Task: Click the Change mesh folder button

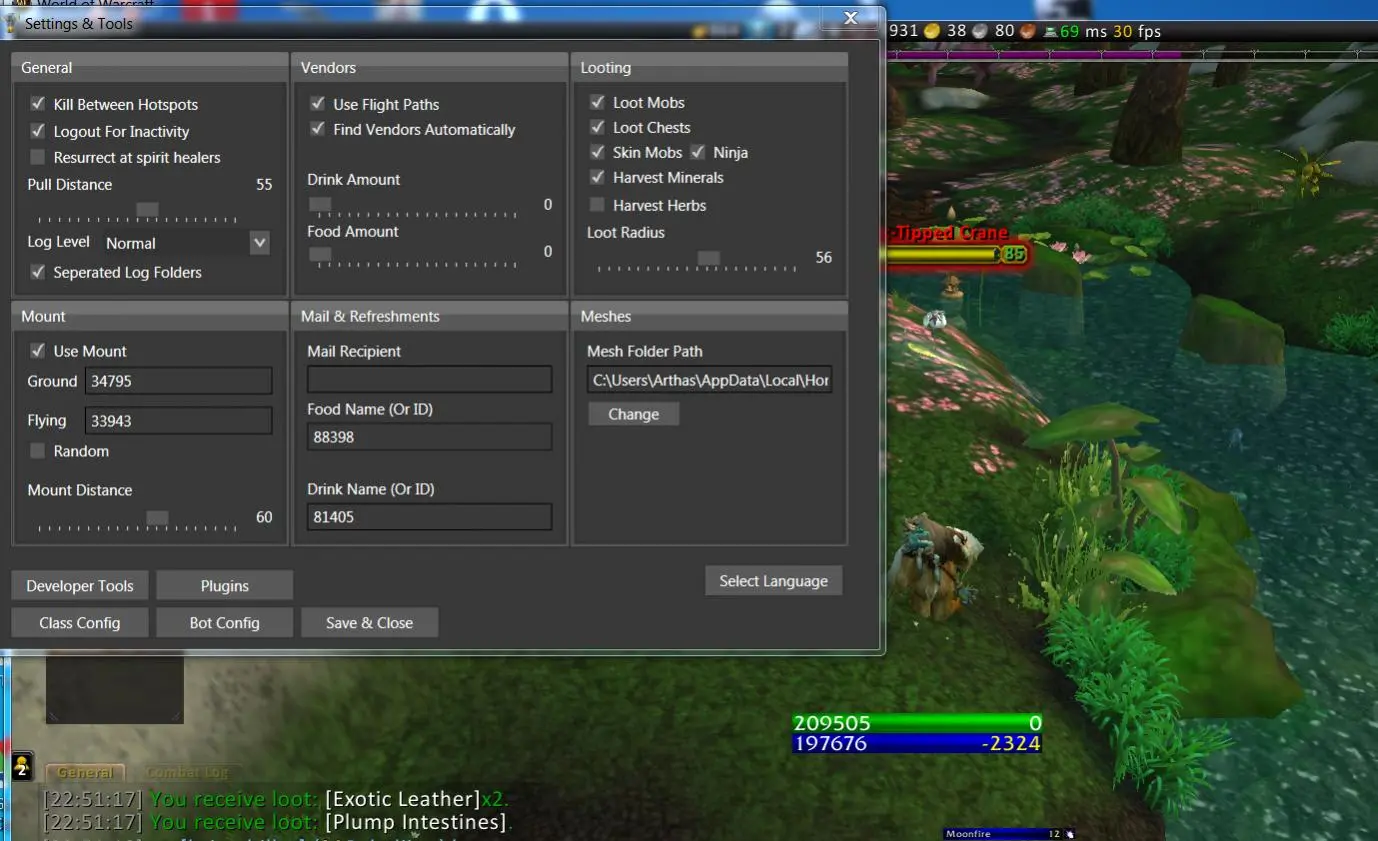Action: coord(633,414)
